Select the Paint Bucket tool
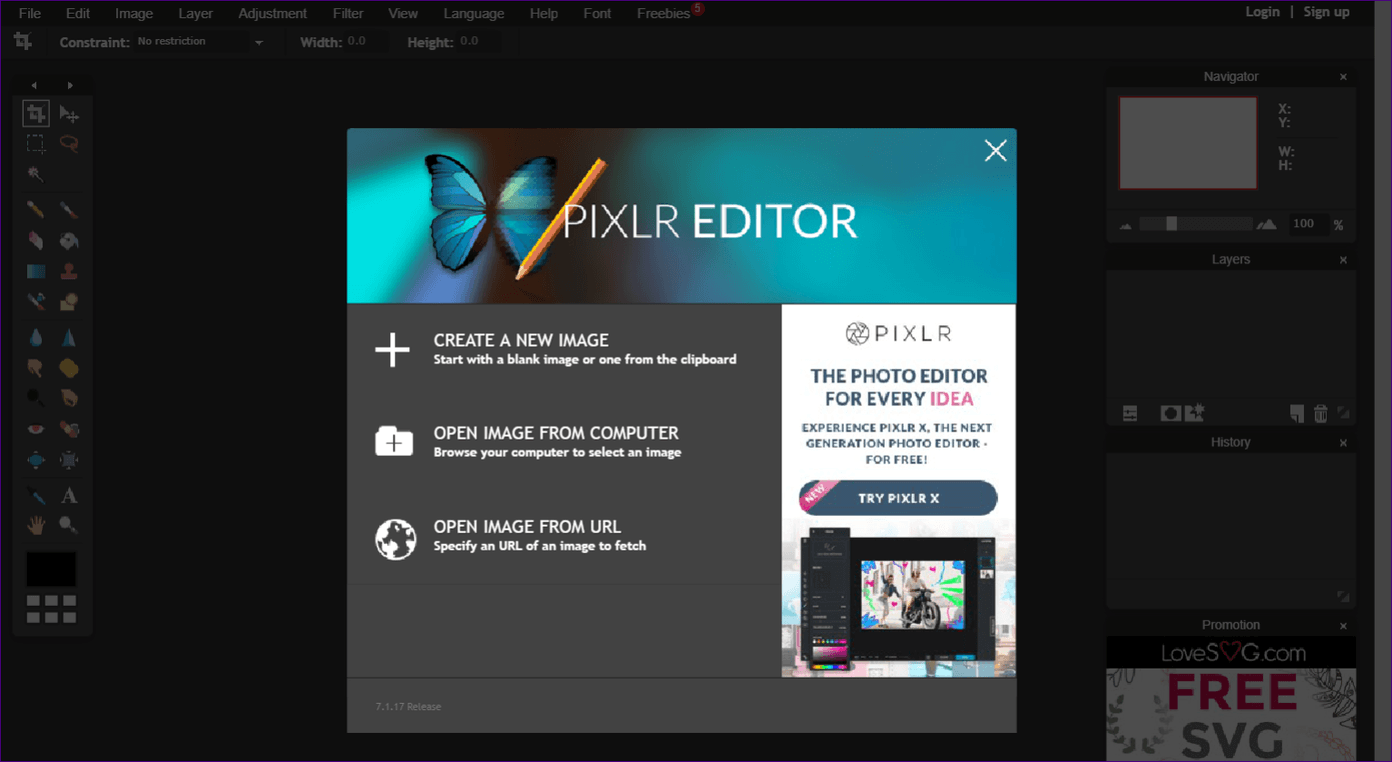This screenshot has width=1392, height=762. coord(69,241)
